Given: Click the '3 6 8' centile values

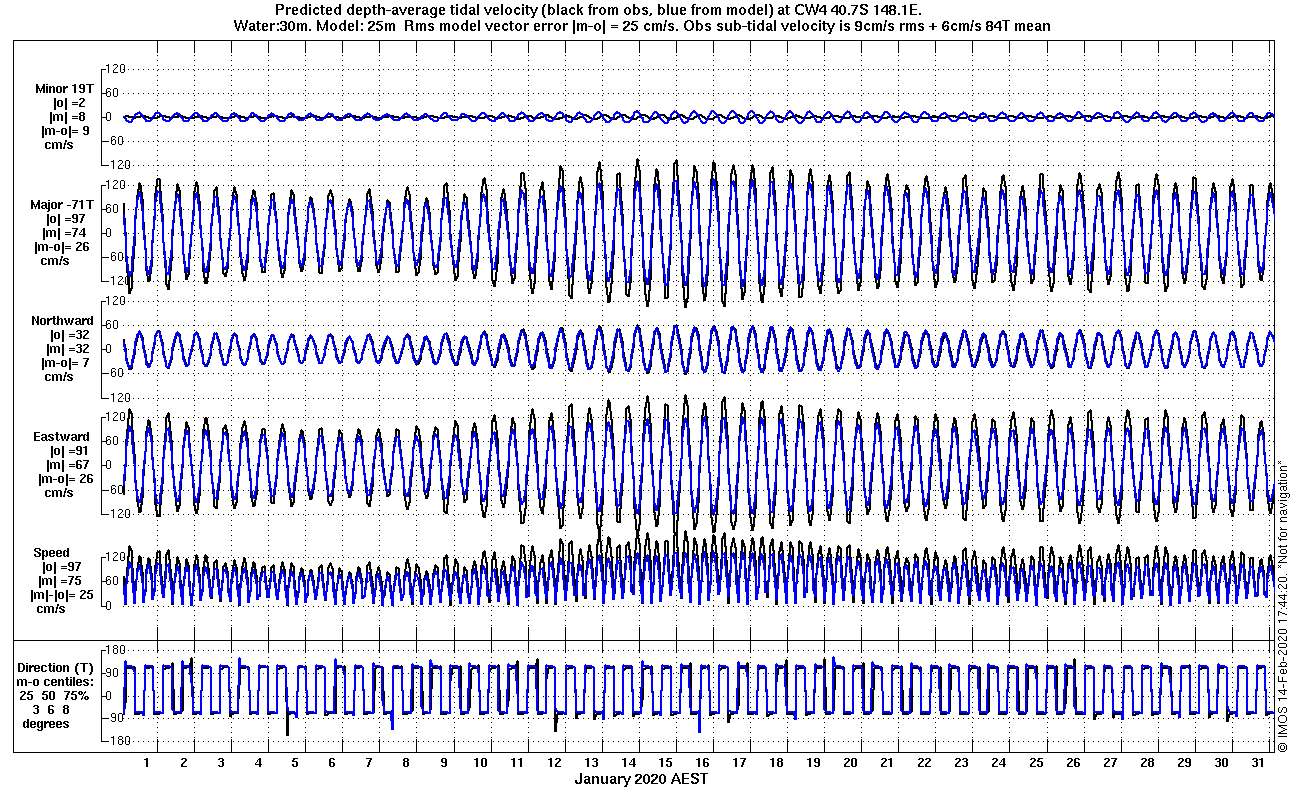Looking at the screenshot, I should [x=50, y=710].
